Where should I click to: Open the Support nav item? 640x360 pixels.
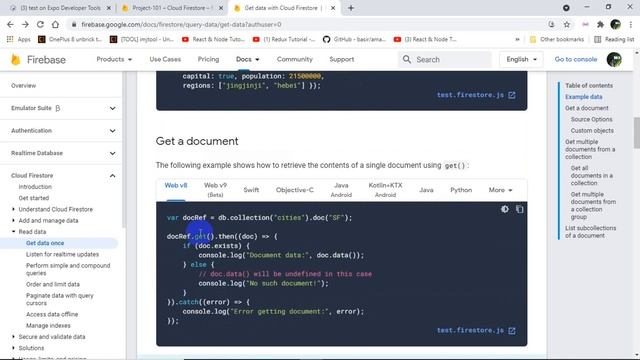[x=342, y=59]
